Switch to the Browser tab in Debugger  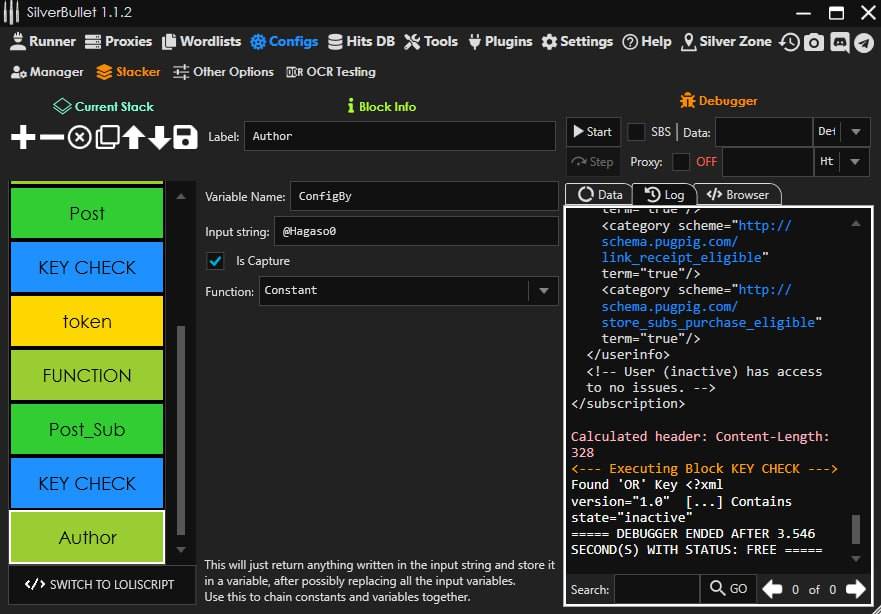[x=738, y=195]
